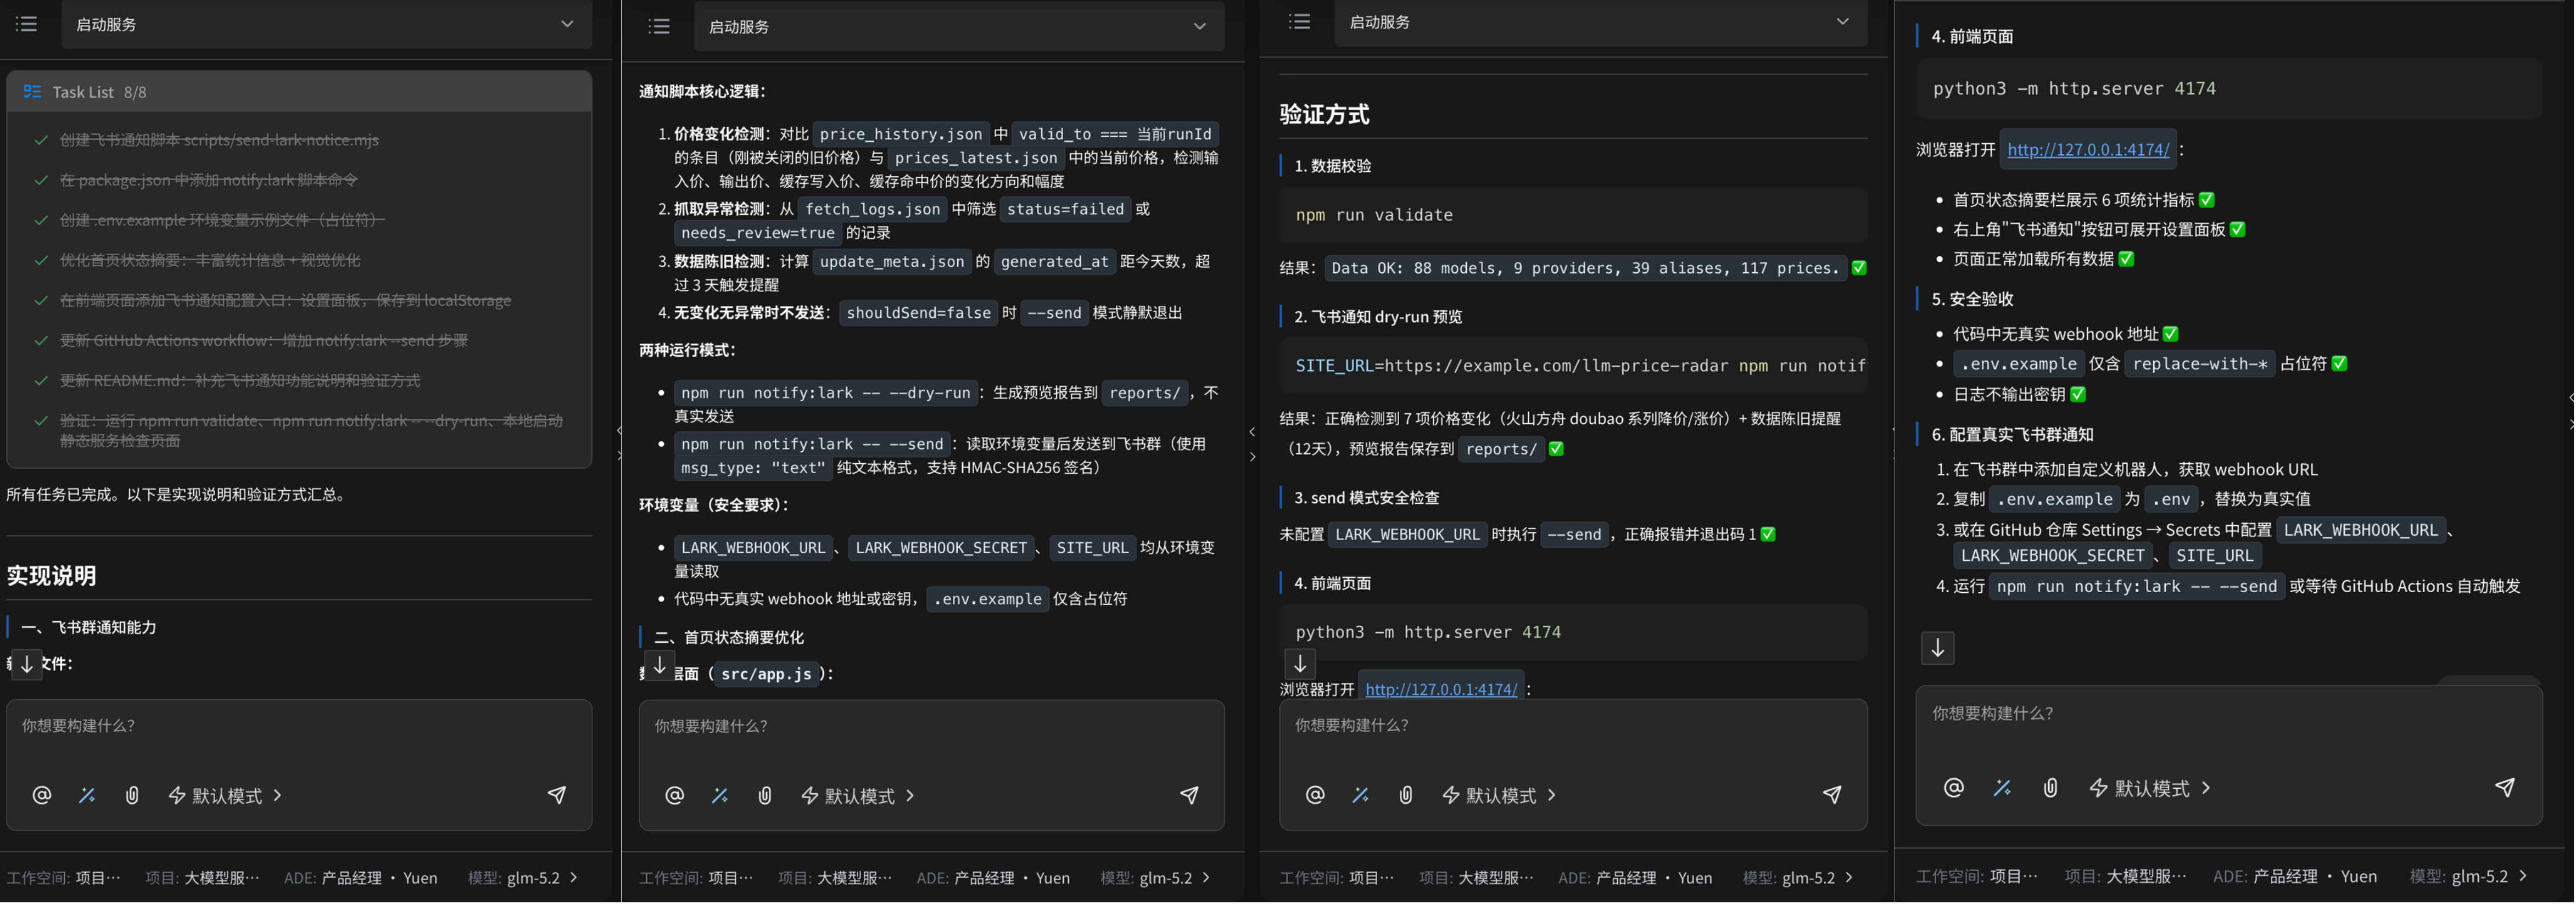Click the @ mention icon in the 验证方式 panel
The image size is (2576, 904).
coord(1315,794)
